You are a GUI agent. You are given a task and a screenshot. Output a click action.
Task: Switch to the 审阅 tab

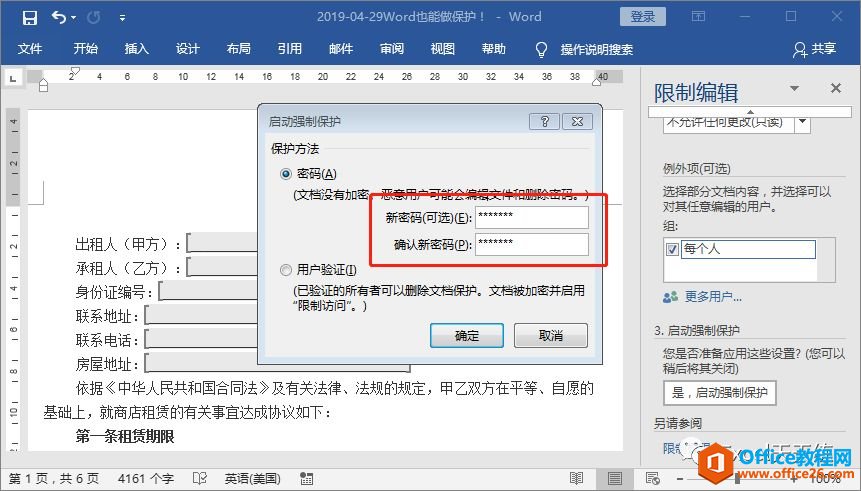click(392, 49)
